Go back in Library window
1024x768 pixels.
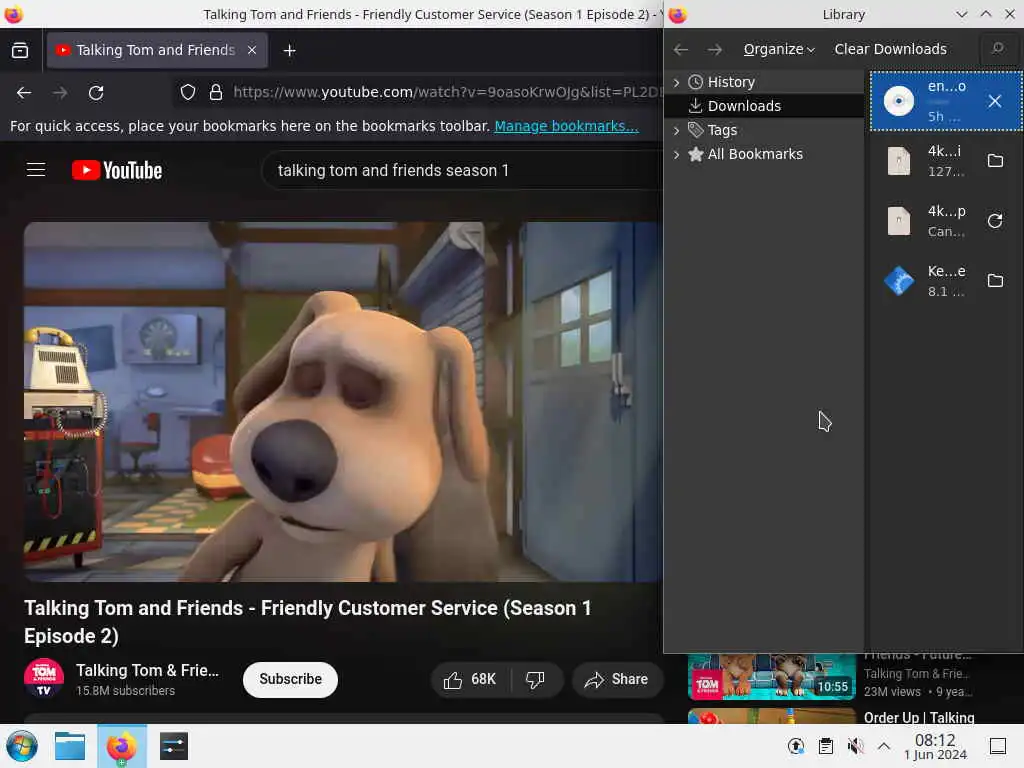680,50
